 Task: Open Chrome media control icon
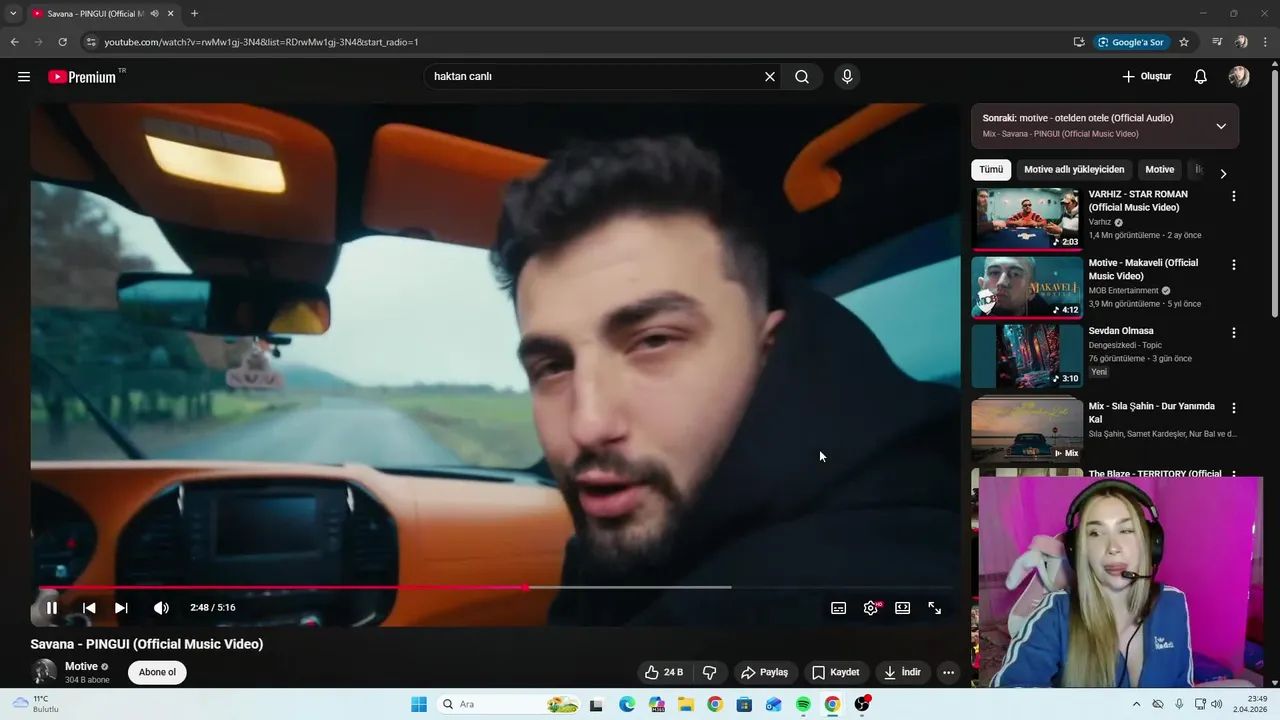click(x=1217, y=42)
